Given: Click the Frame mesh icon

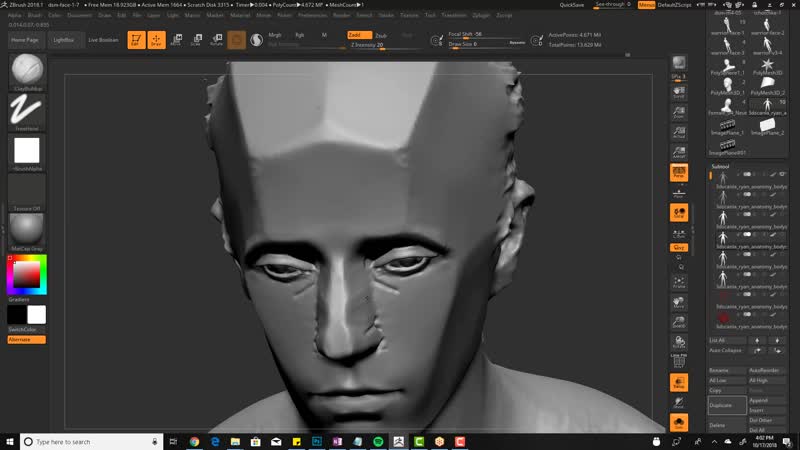Looking at the screenshot, I should (679, 282).
